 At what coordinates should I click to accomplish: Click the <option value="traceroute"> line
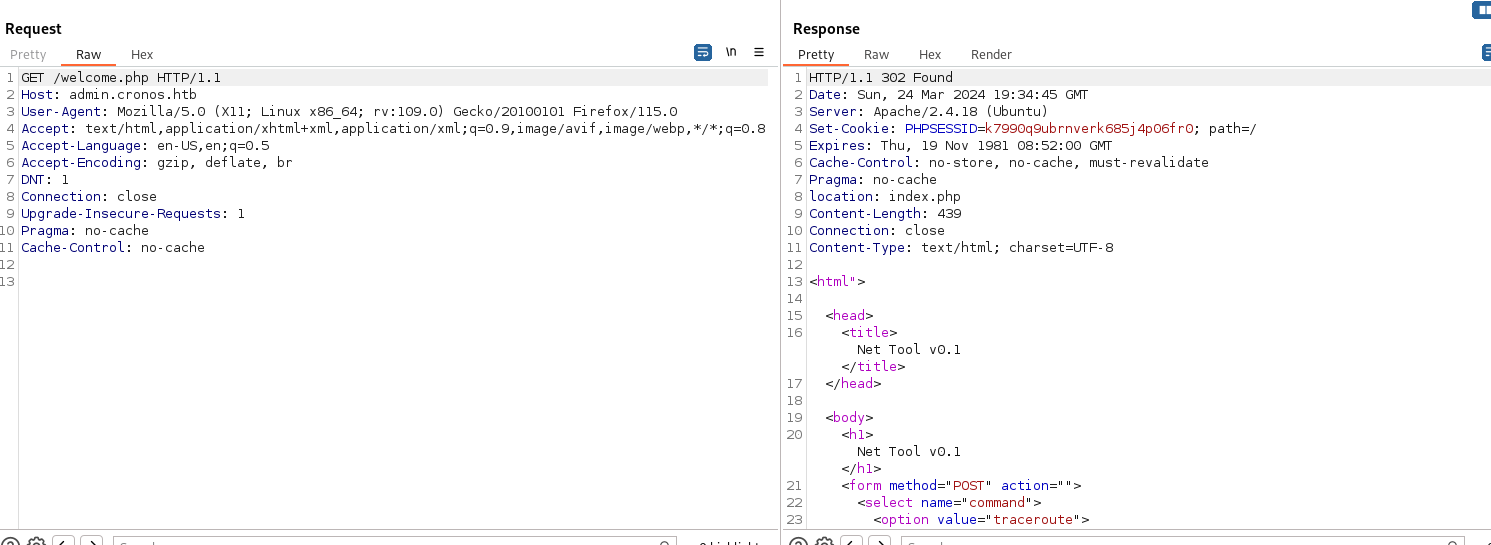click(x=981, y=520)
